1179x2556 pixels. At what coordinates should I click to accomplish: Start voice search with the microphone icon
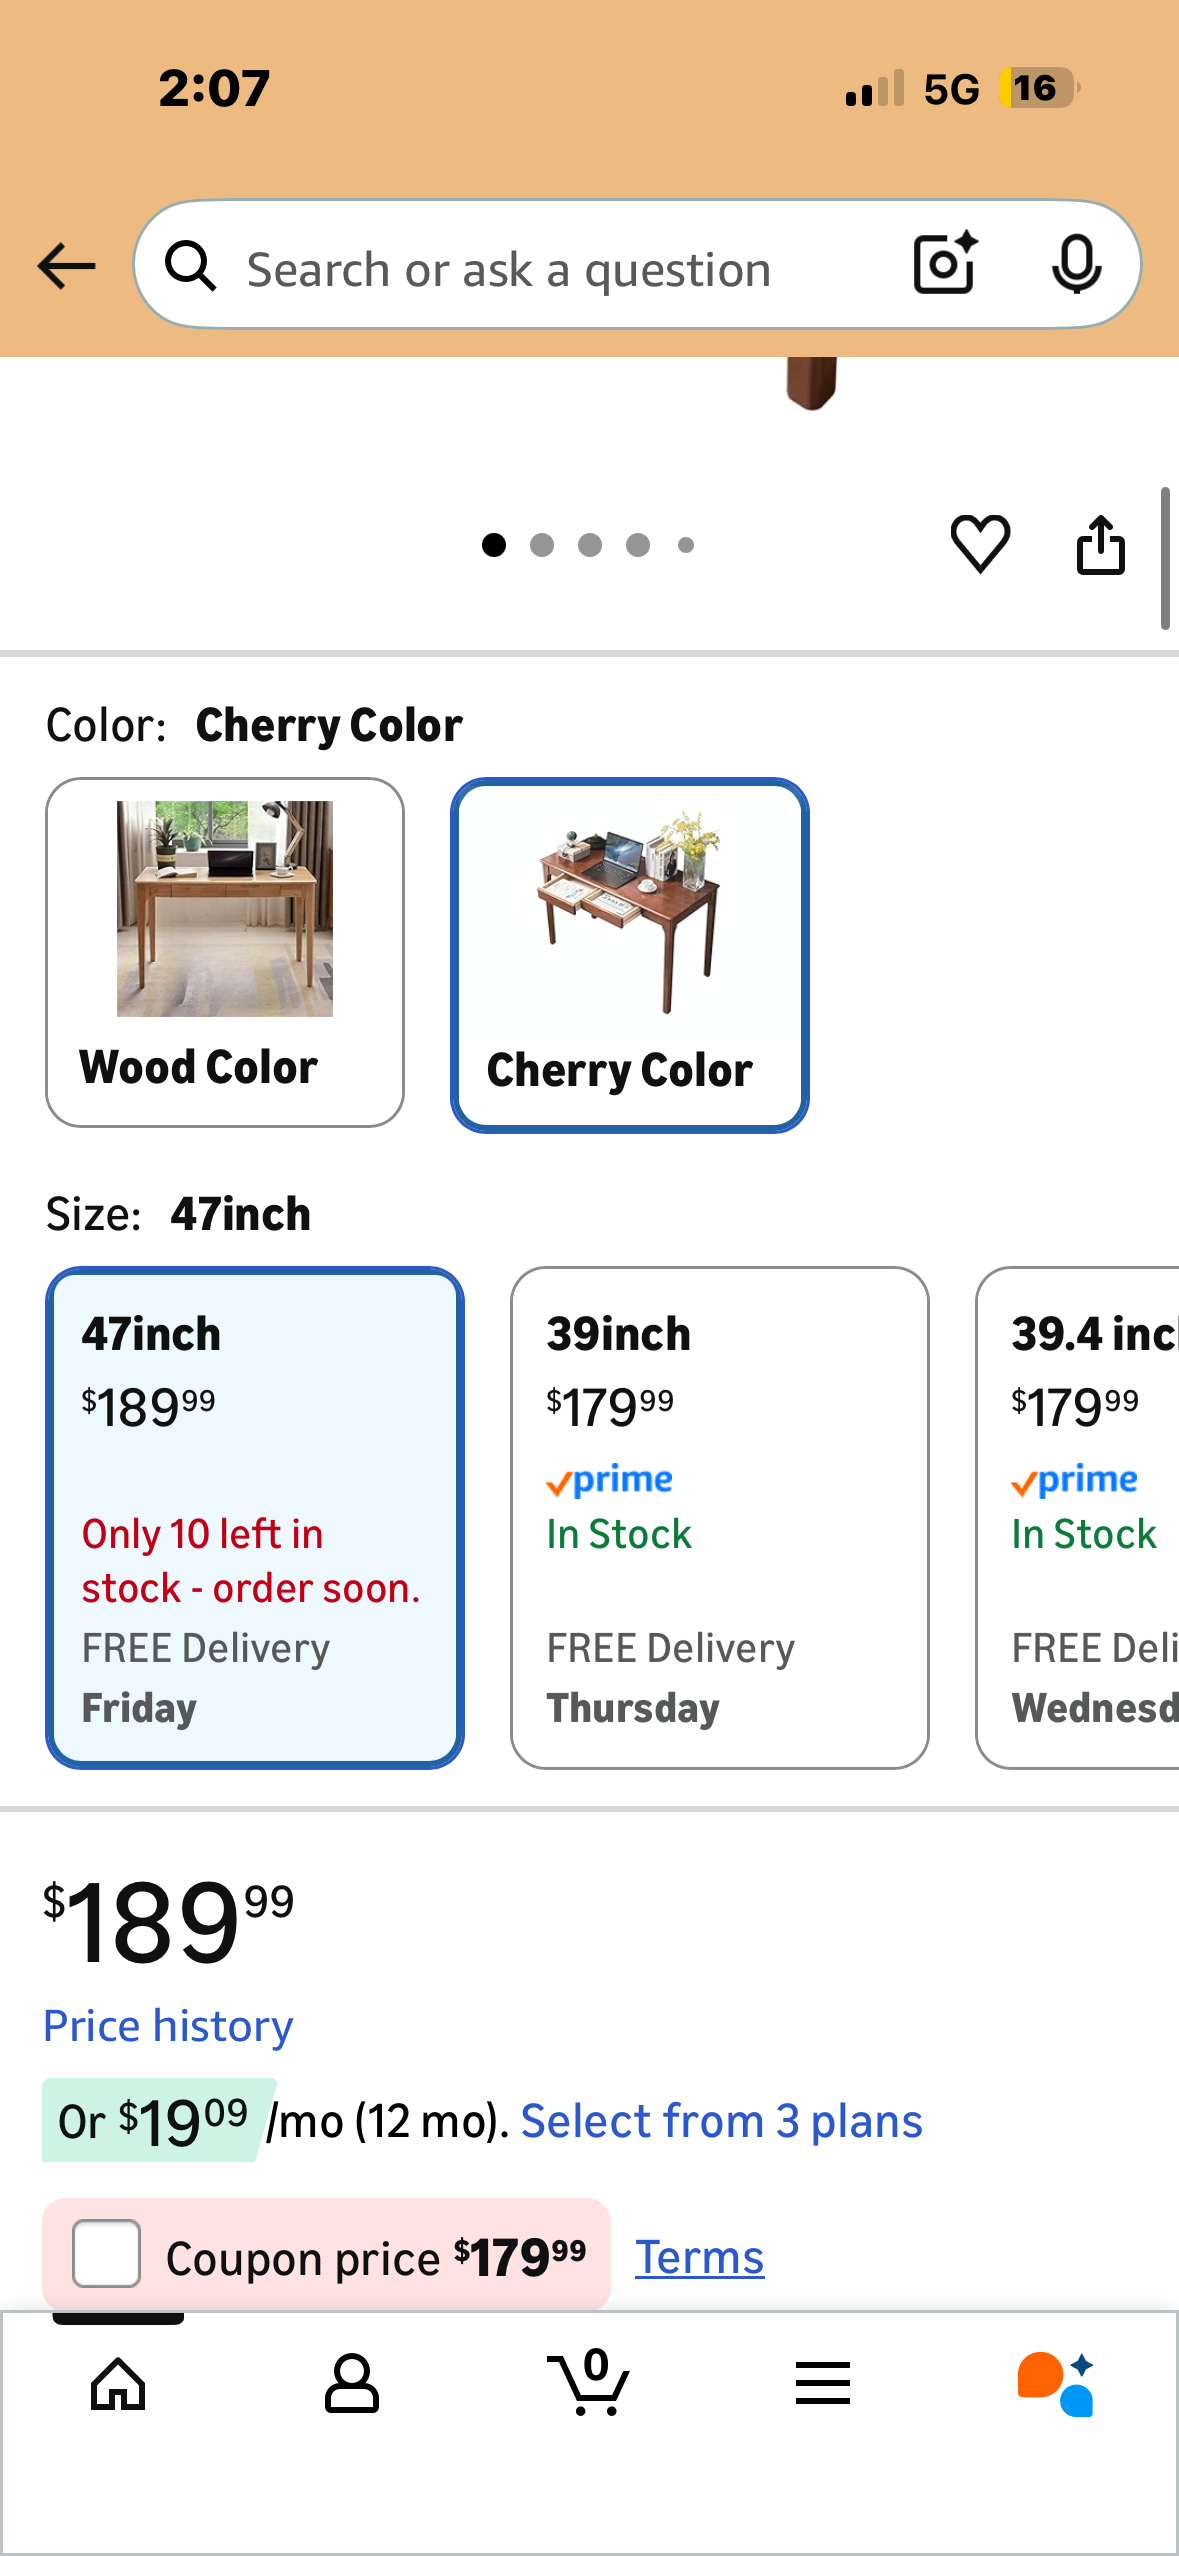pyautogui.click(x=1078, y=265)
